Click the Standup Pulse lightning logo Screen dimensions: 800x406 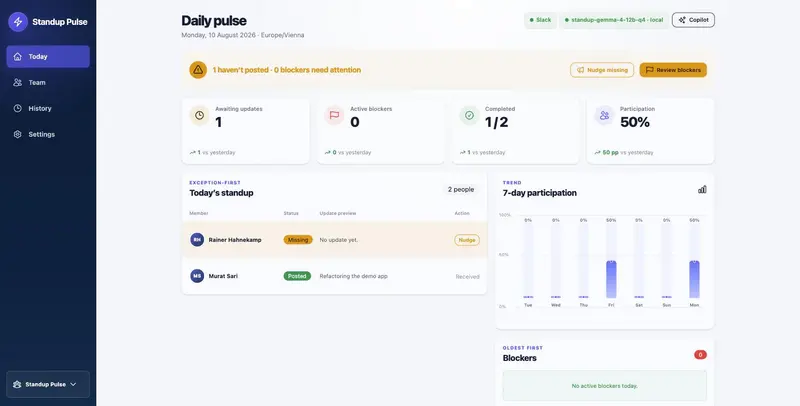[x=18, y=22]
